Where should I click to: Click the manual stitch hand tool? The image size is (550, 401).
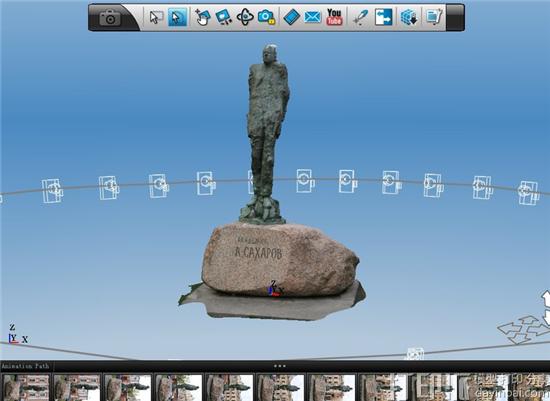[203, 17]
